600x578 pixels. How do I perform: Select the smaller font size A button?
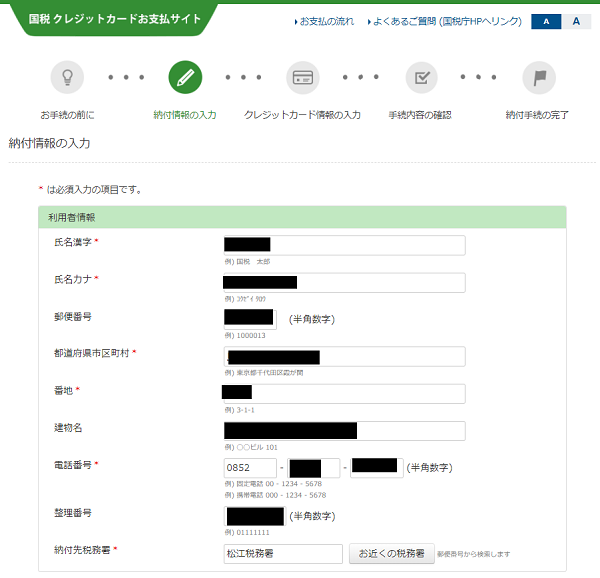(x=546, y=21)
